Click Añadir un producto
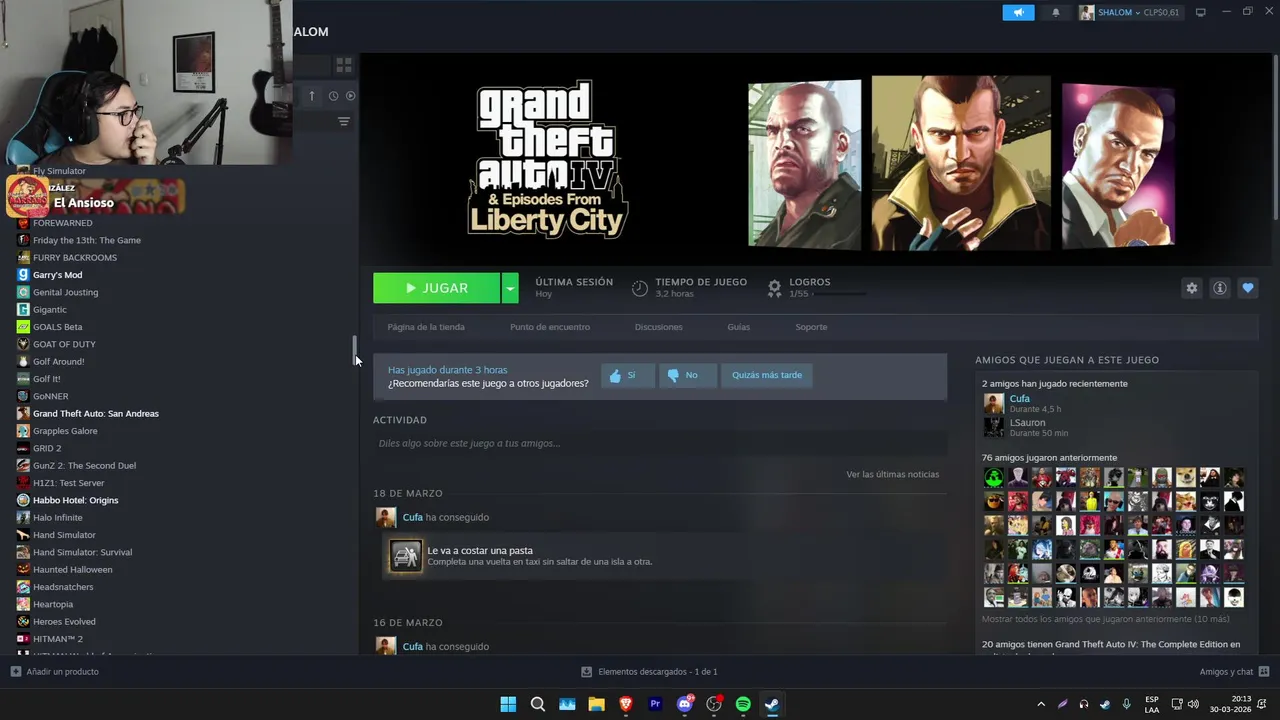This screenshot has height=720, width=1280. 55,672
